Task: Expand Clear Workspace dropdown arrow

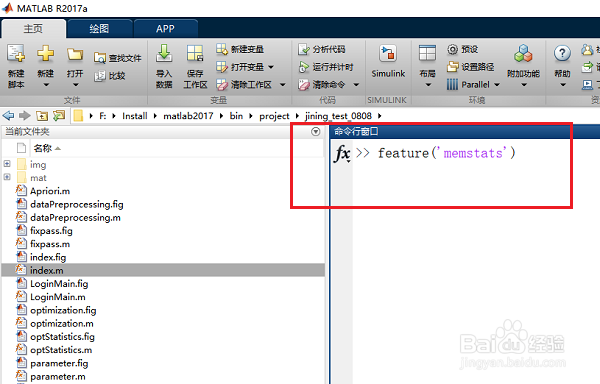Action: tap(283, 85)
